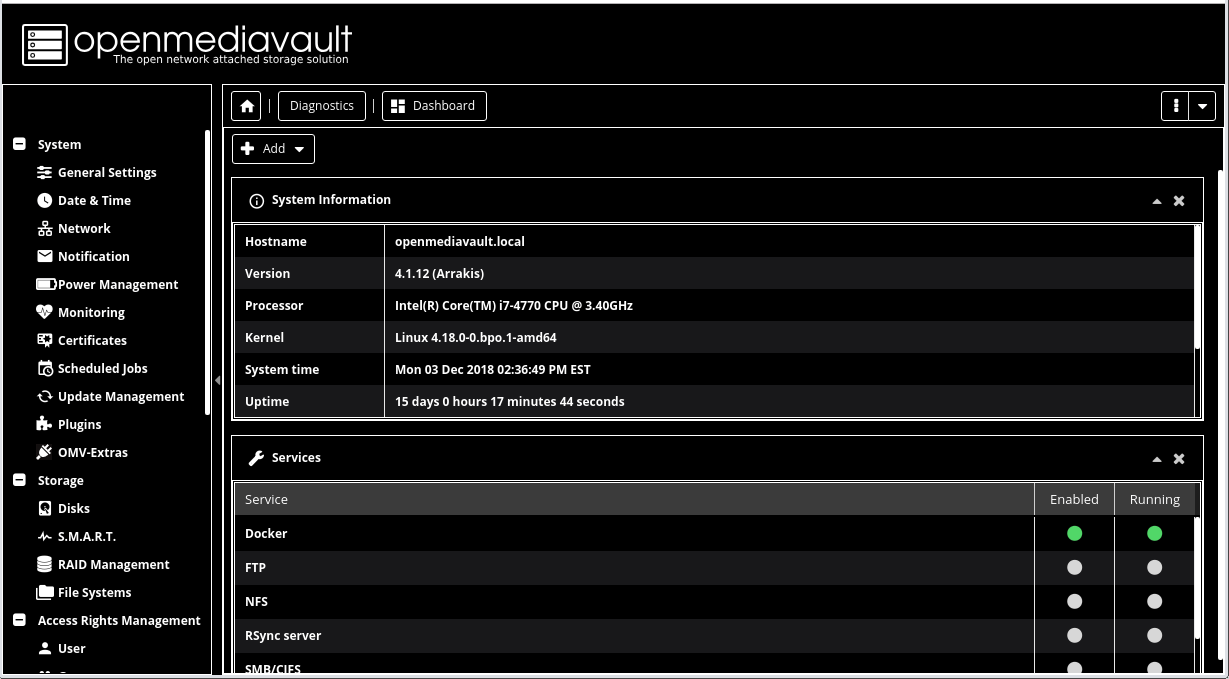The width and height of the screenshot is (1229, 679).
Task: Click the sidebar vertical scrollbar
Action: click(x=207, y=272)
